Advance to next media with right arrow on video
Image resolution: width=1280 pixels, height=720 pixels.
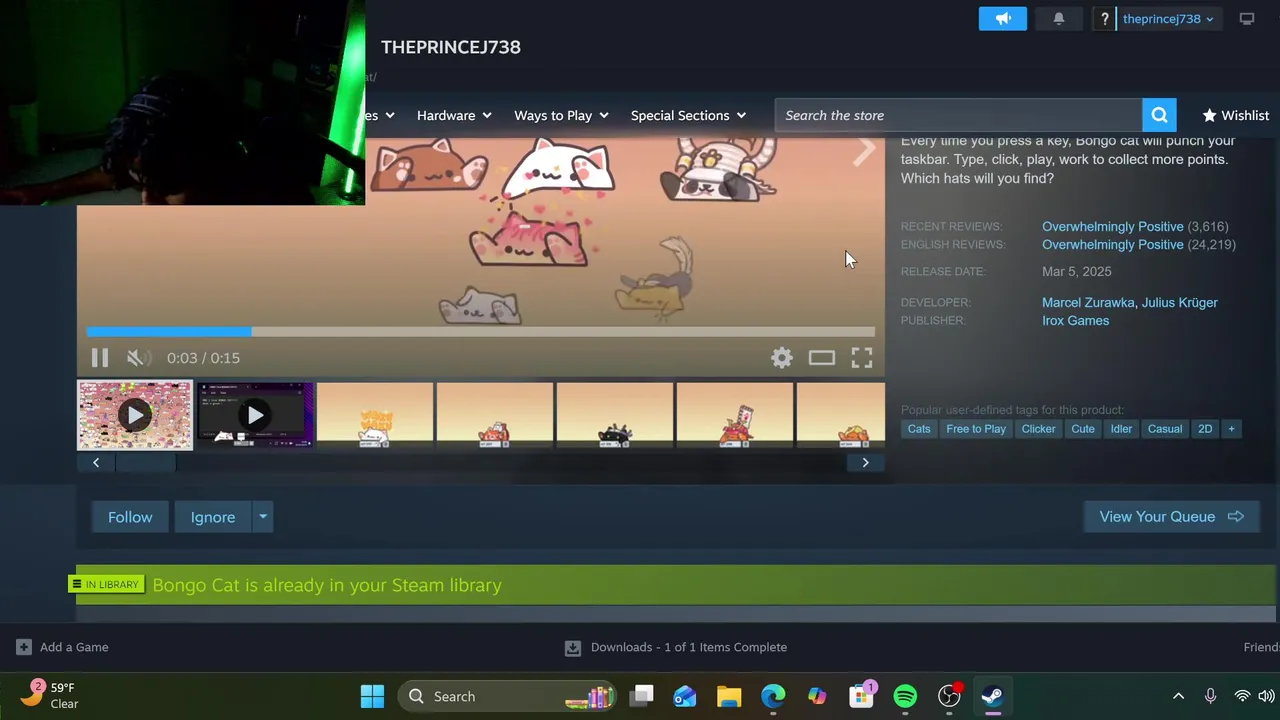(864, 151)
